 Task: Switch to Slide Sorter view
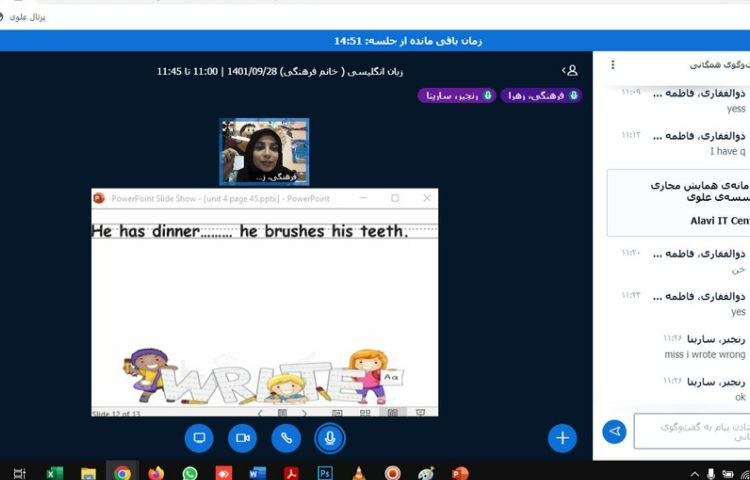pos(365,413)
